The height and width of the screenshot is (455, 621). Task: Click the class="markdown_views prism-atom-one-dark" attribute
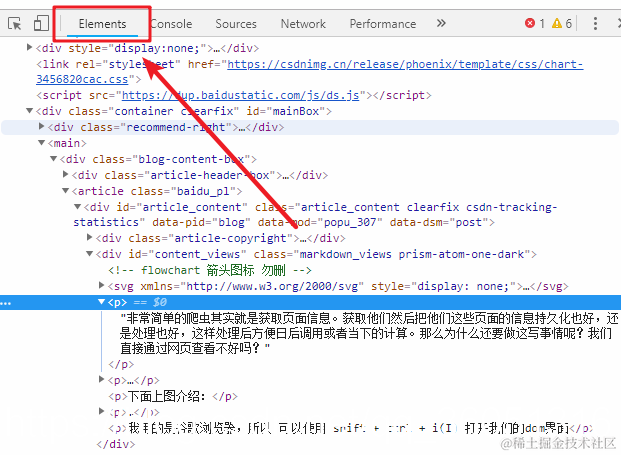point(392,254)
